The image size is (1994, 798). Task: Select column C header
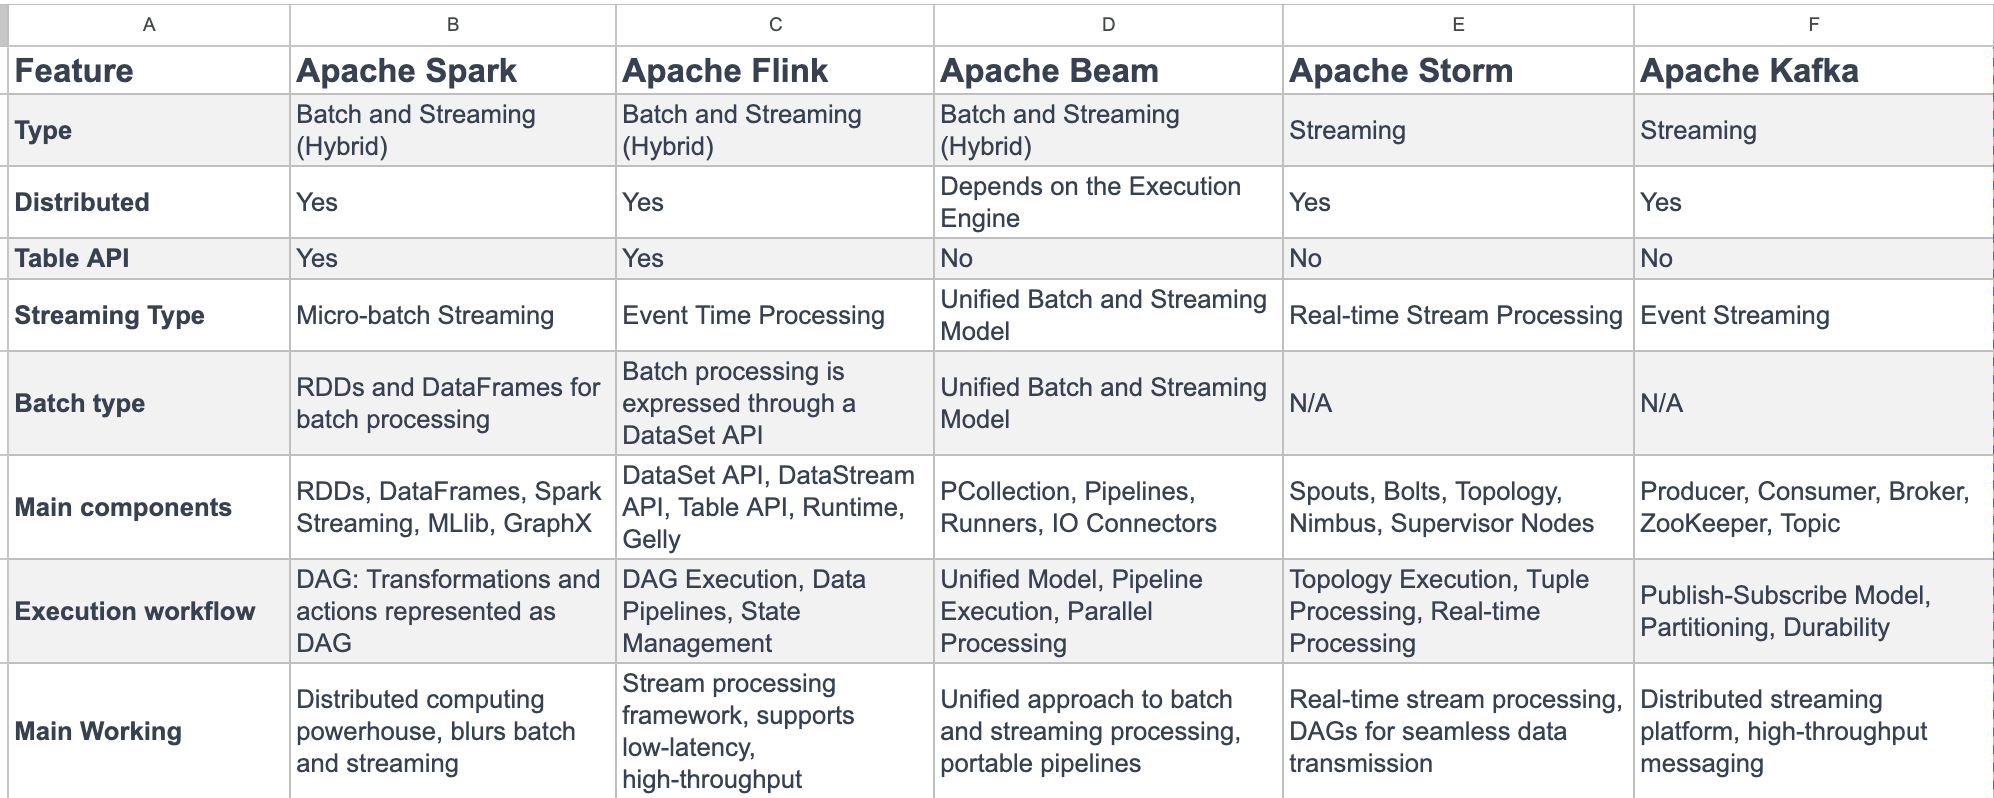(x=775, y=25)
